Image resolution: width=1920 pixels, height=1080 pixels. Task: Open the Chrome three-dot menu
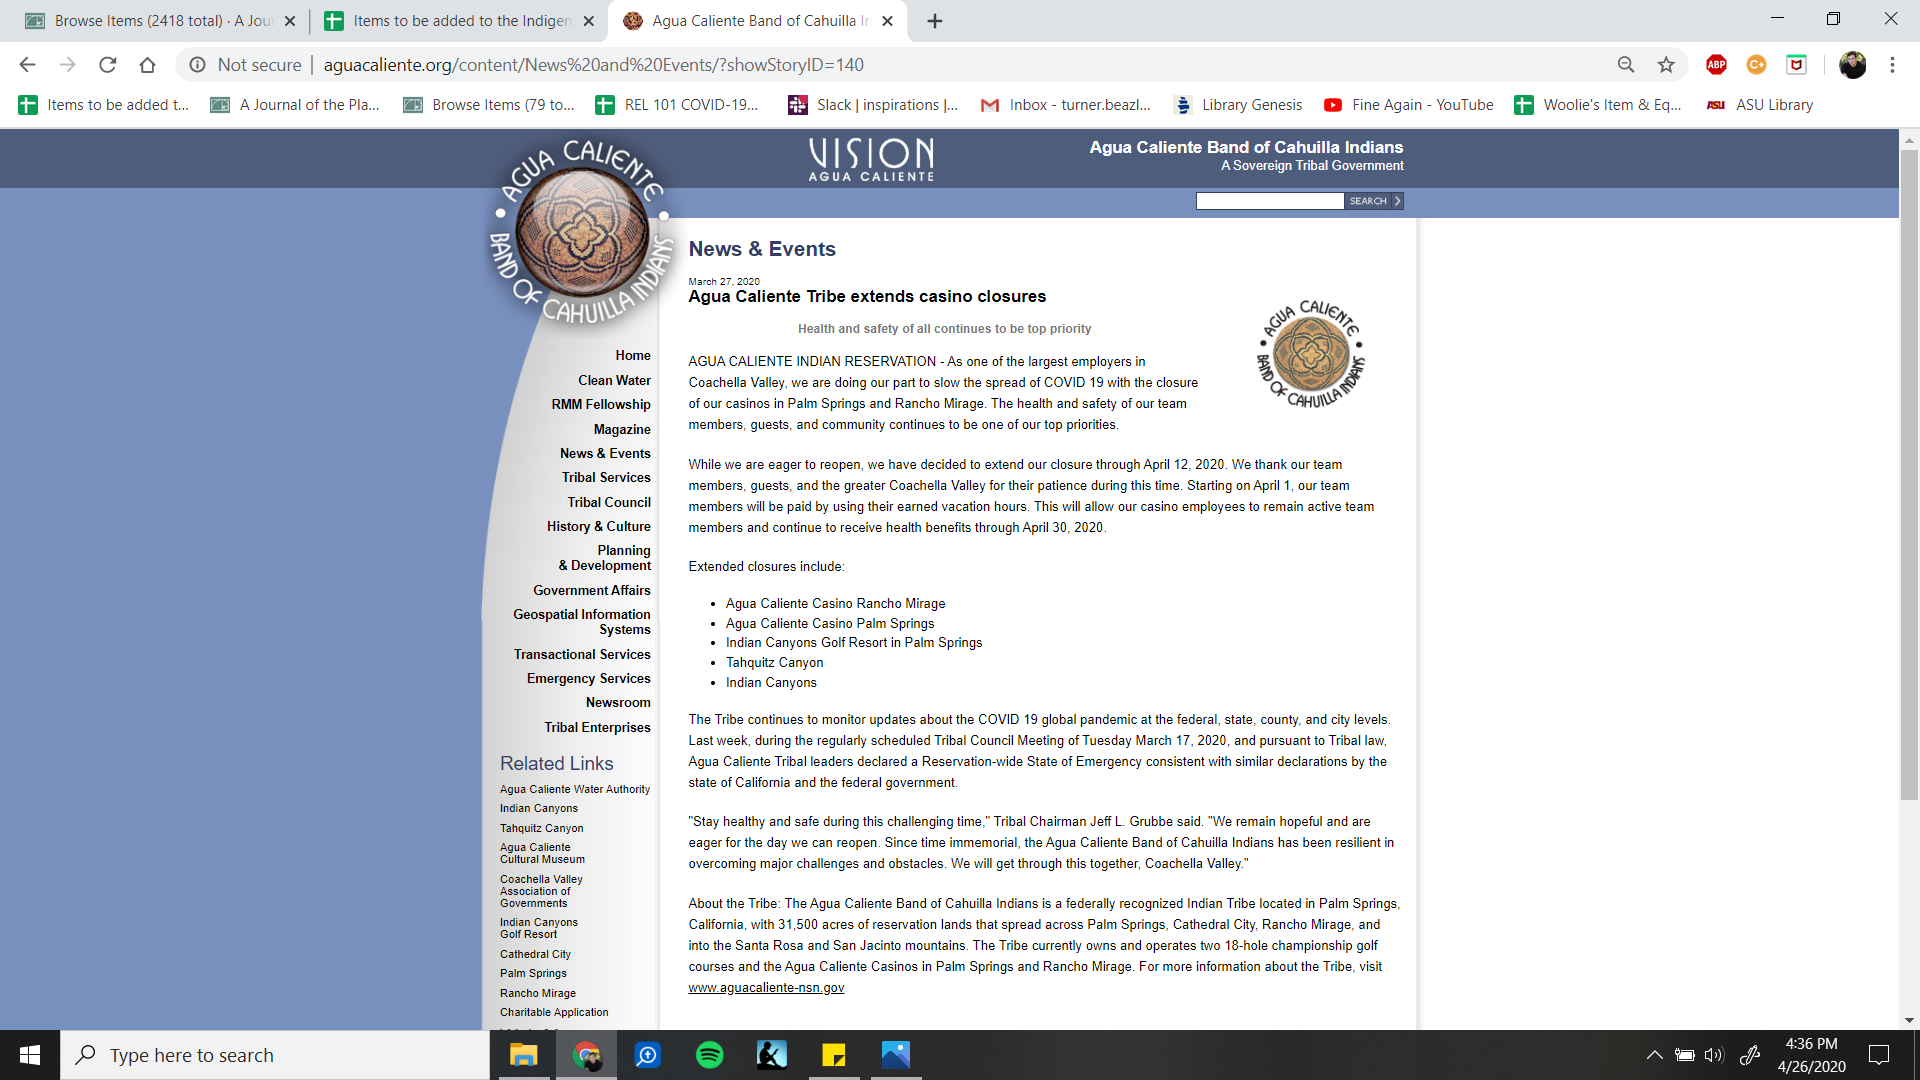(x=1892, y=65)
